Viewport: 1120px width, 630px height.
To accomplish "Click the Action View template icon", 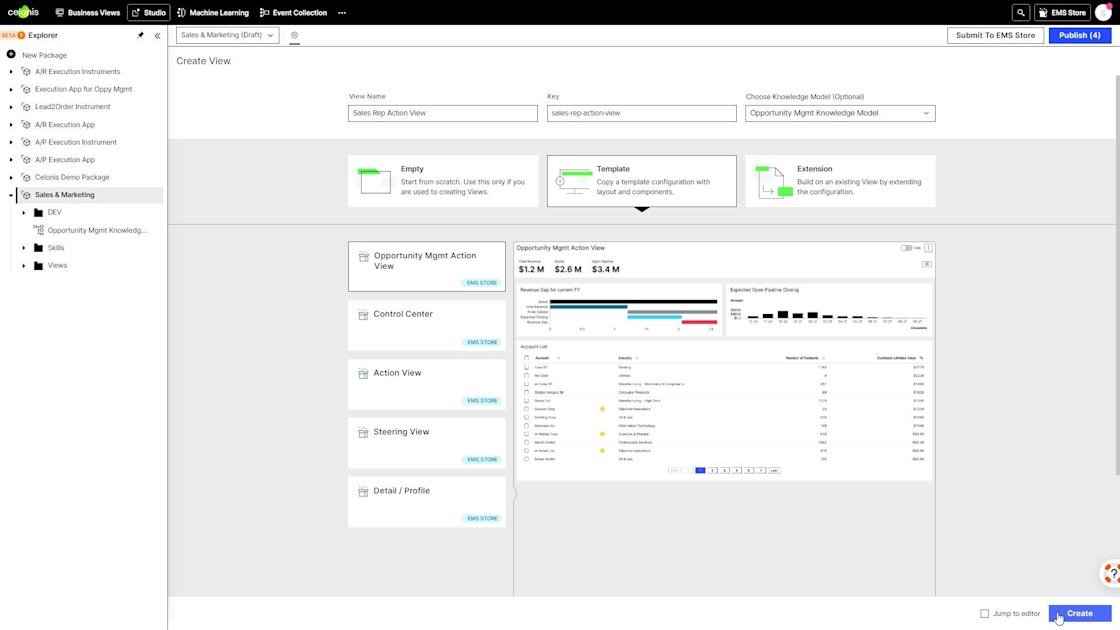I will coord(363,374).
